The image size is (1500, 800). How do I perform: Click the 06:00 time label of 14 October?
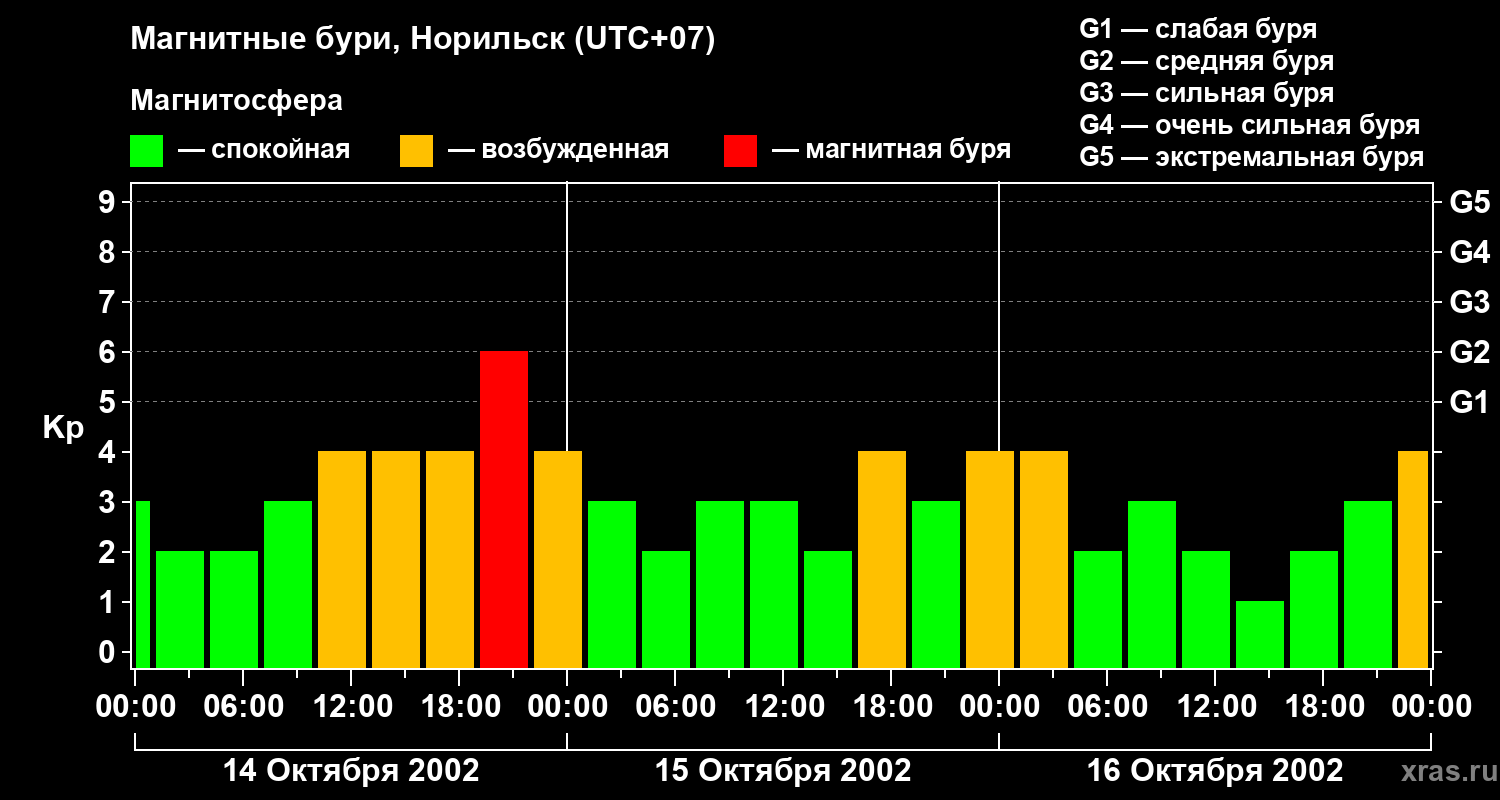243,706
